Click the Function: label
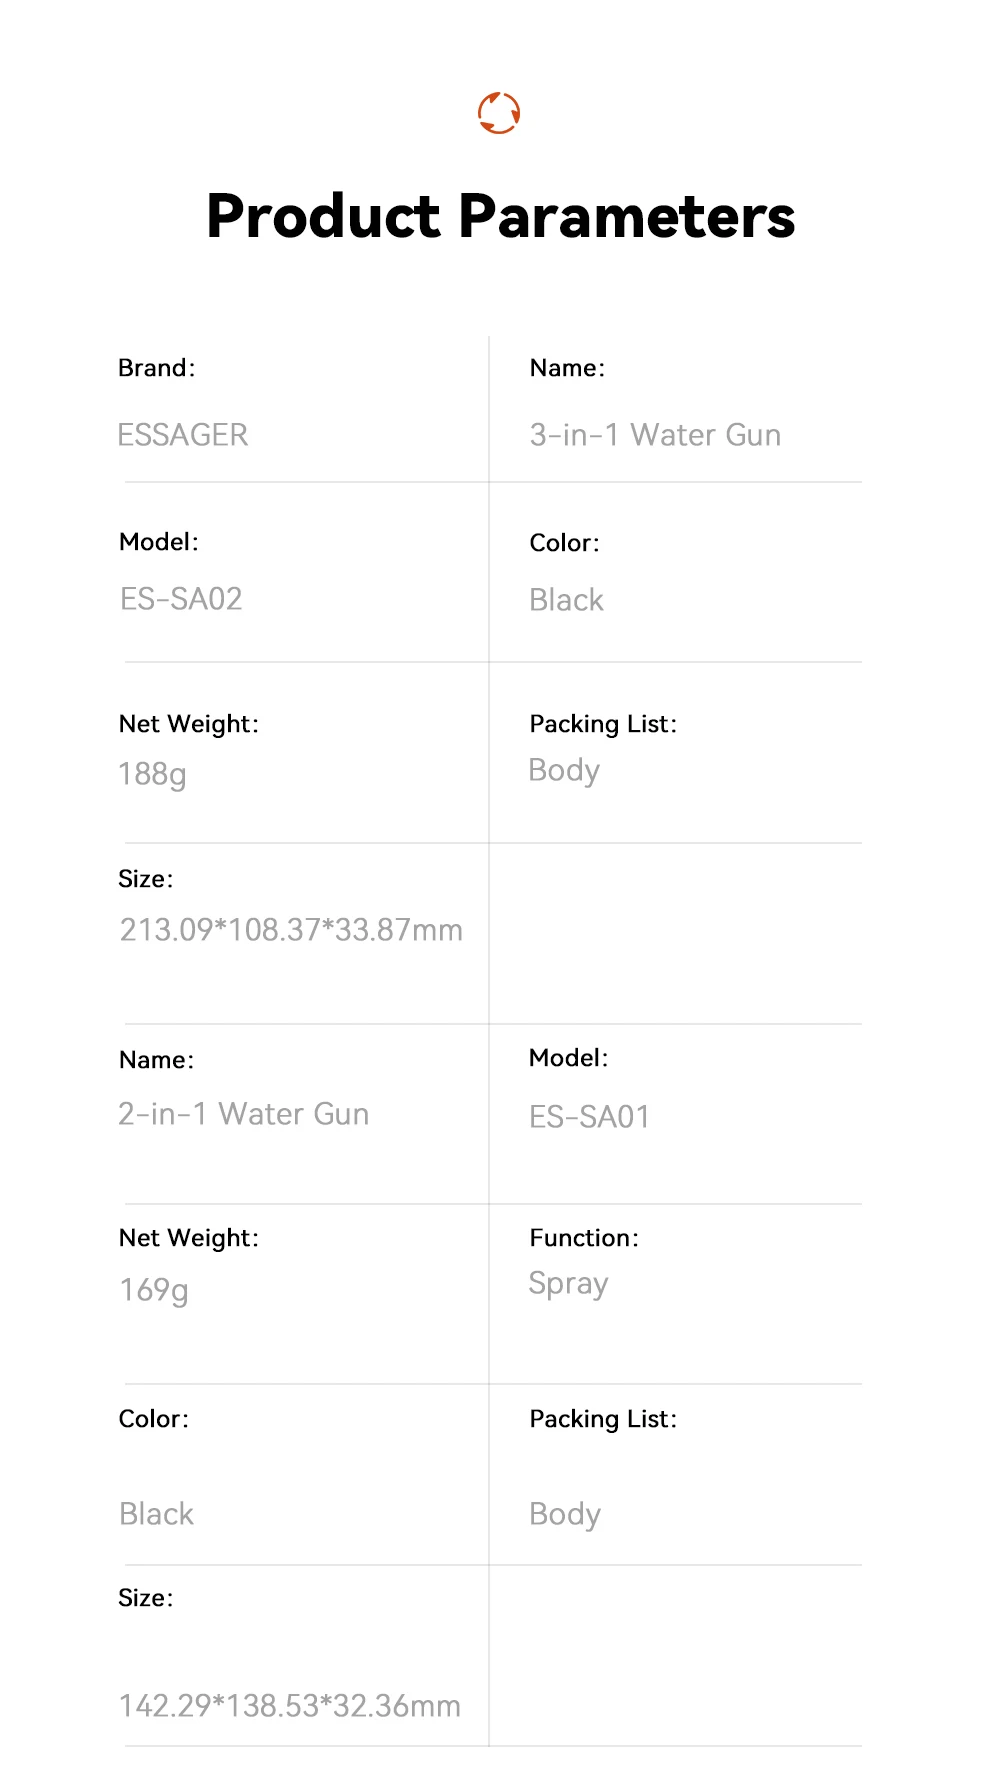1000x1780 pixels. pyautogui.click(x=584, y=1238)
